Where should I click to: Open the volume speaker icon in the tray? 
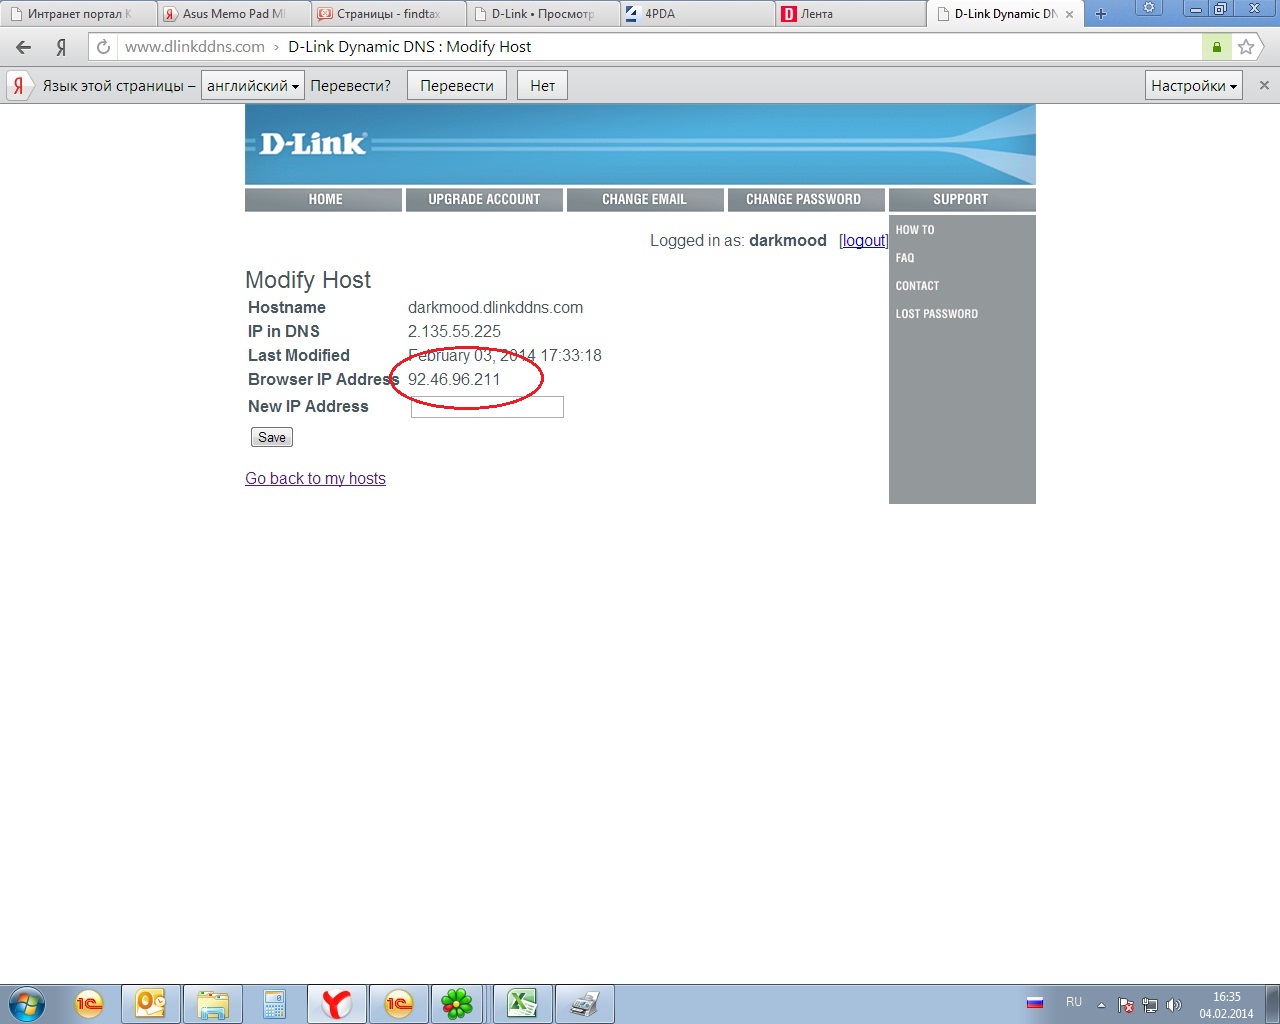1174,1005
